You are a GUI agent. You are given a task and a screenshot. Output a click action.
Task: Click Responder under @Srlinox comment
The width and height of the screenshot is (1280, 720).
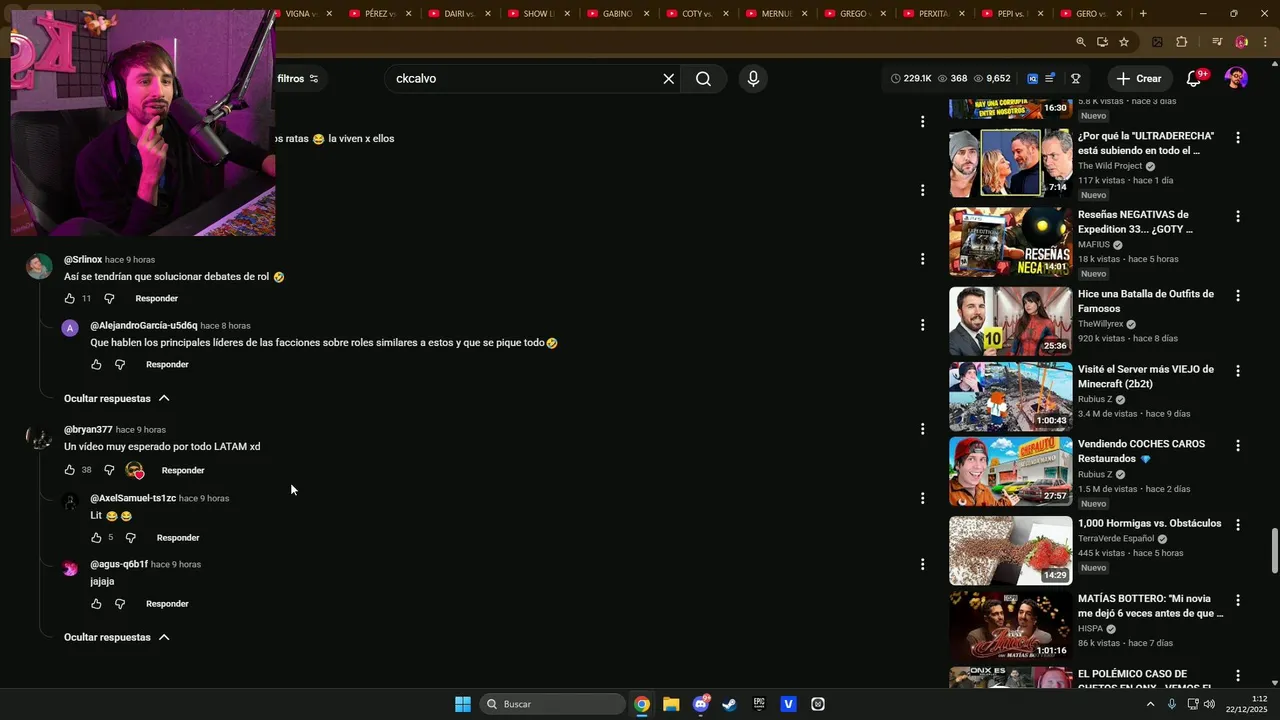pyautogui.click(x=157, y=298)
